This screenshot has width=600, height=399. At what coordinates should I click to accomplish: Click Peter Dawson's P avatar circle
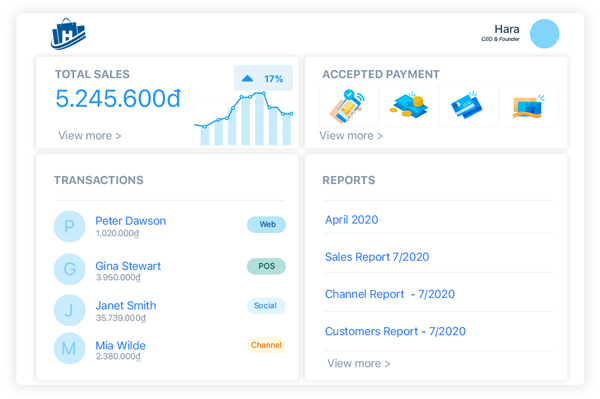point(69,226)
